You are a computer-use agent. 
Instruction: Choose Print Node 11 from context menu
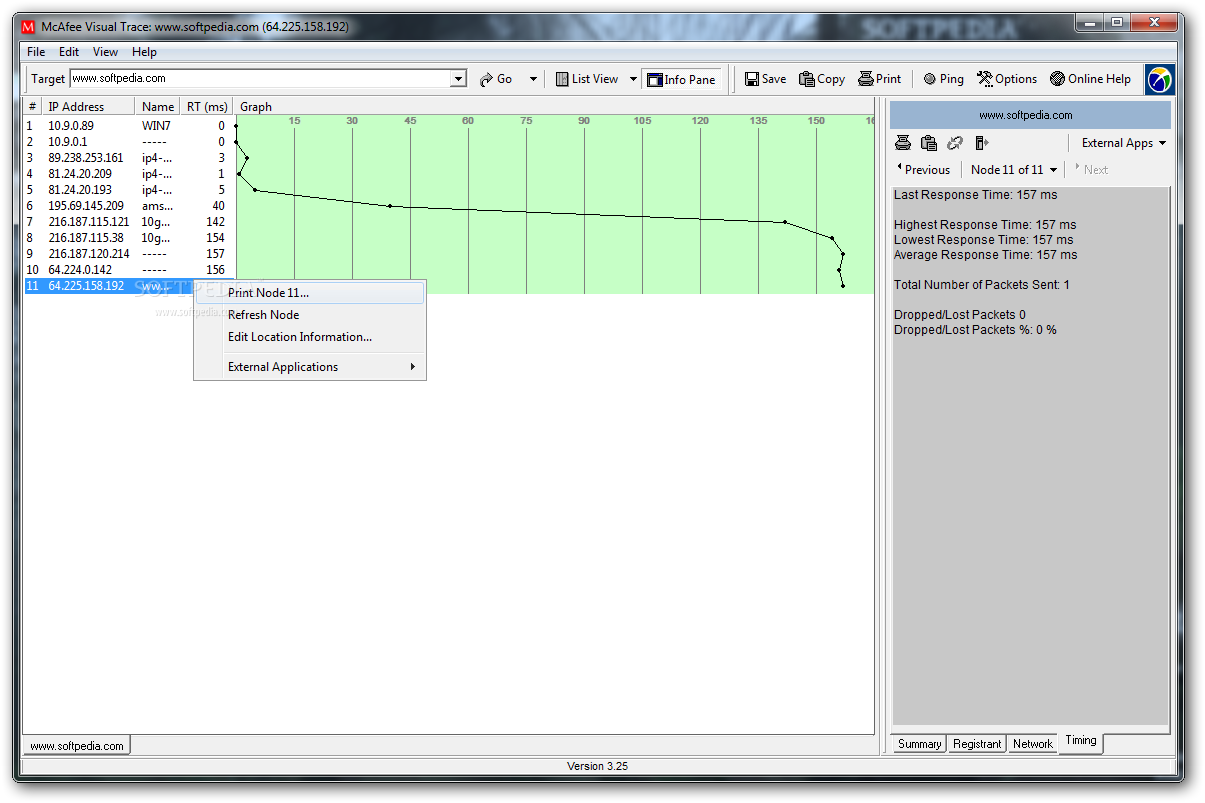pyautogui.click(x=310, y=293)
